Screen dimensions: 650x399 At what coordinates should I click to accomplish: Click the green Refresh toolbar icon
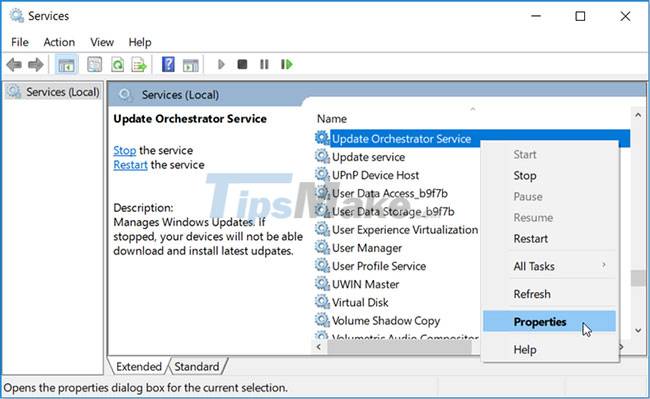[117, 65]
